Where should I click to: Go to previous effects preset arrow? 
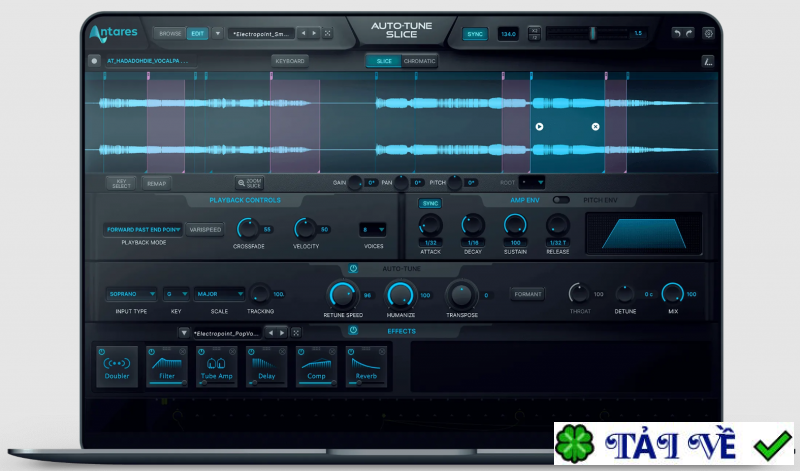click(x=271, y=333)
